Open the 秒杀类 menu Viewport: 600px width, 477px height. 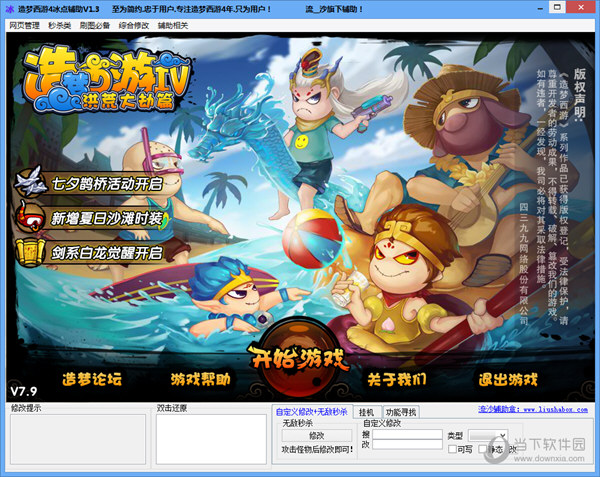click(x=60, y=26)
